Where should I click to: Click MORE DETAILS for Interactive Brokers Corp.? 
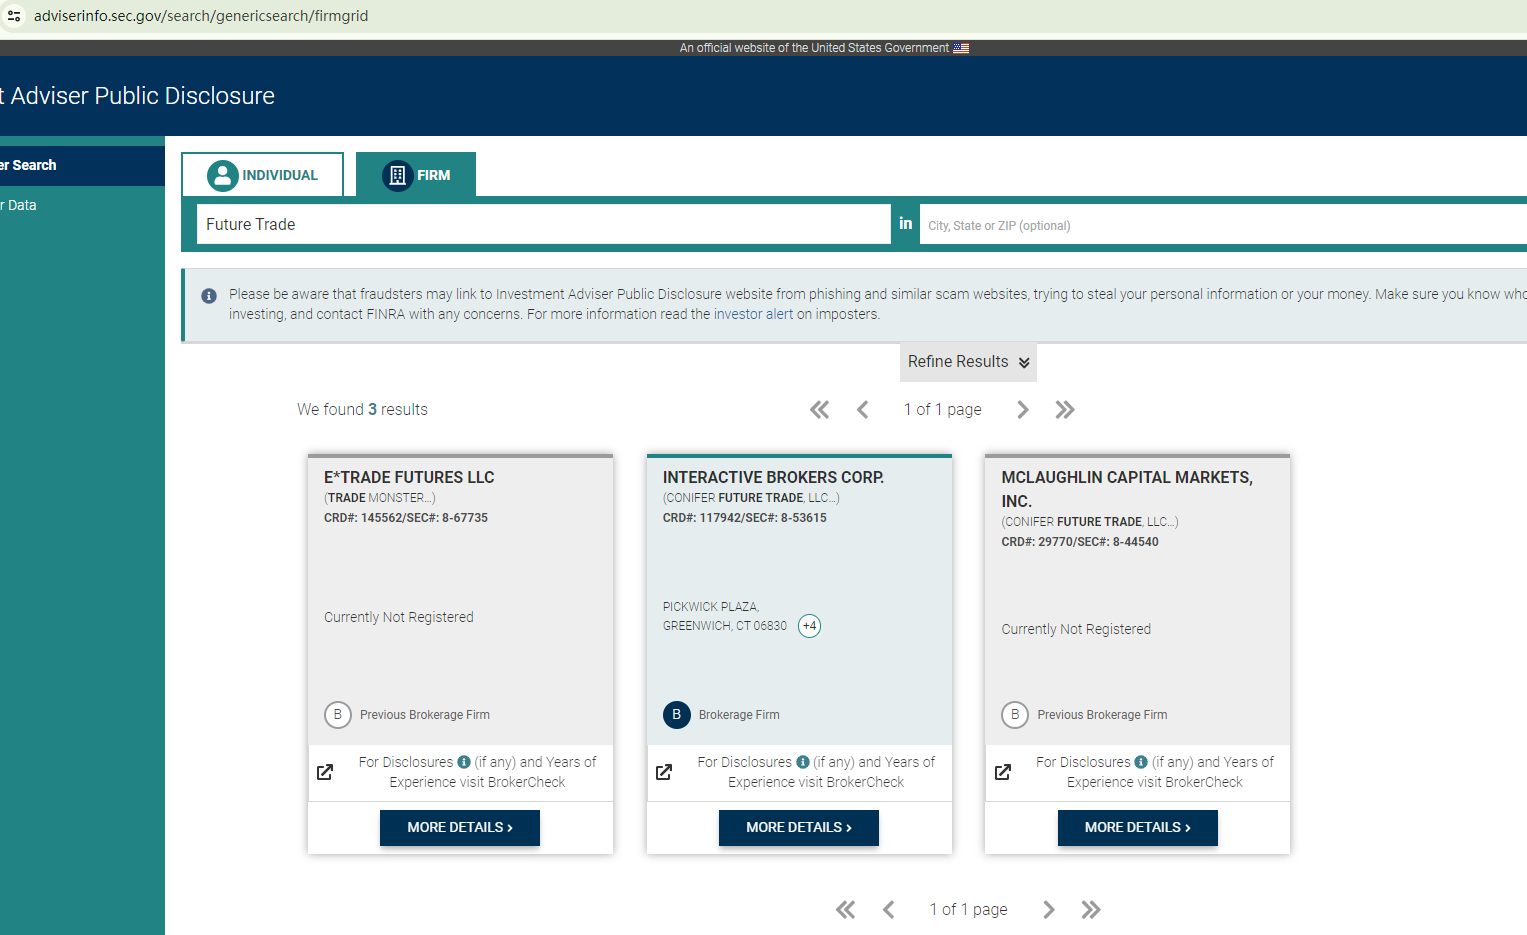799,828
